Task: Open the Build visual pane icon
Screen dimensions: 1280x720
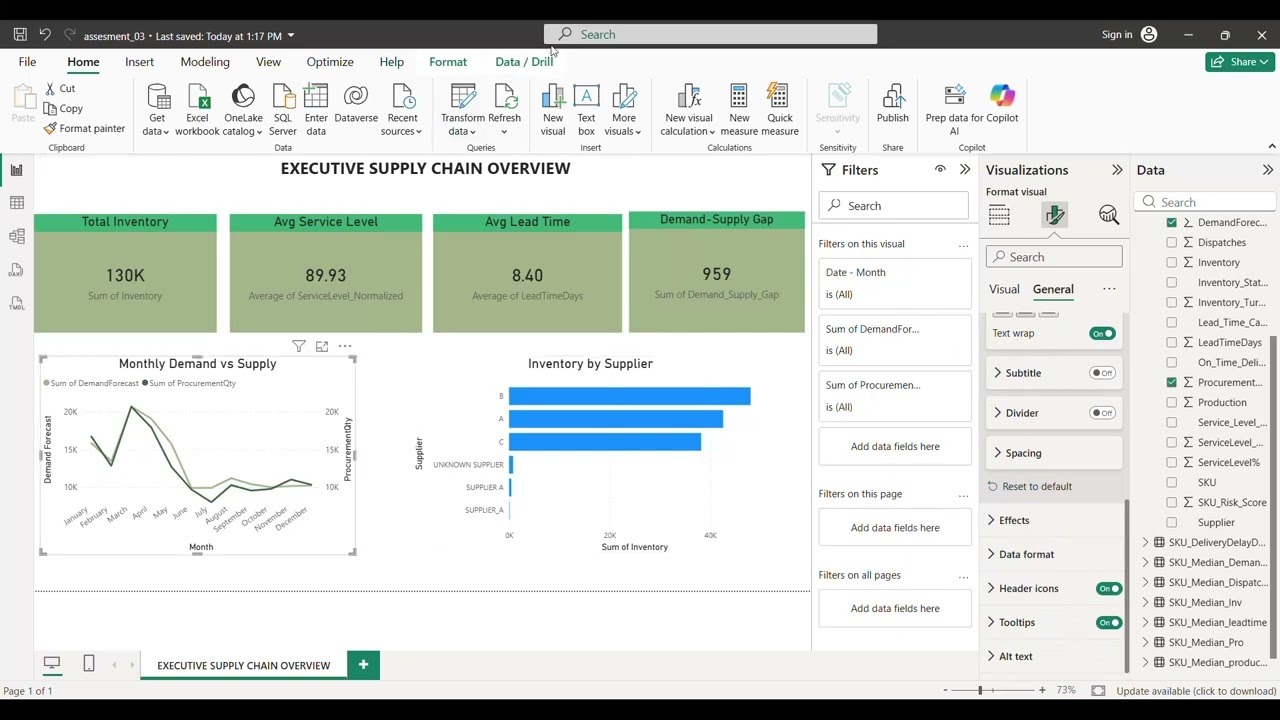Action: point(999,215)
